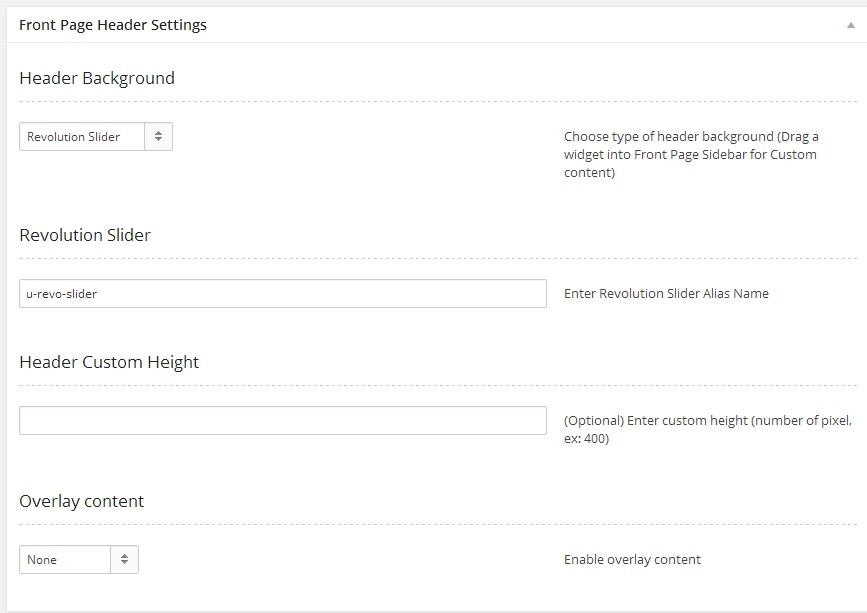
Task: Click the Header Custom Height section heading
Action: [x=109, y=362]
